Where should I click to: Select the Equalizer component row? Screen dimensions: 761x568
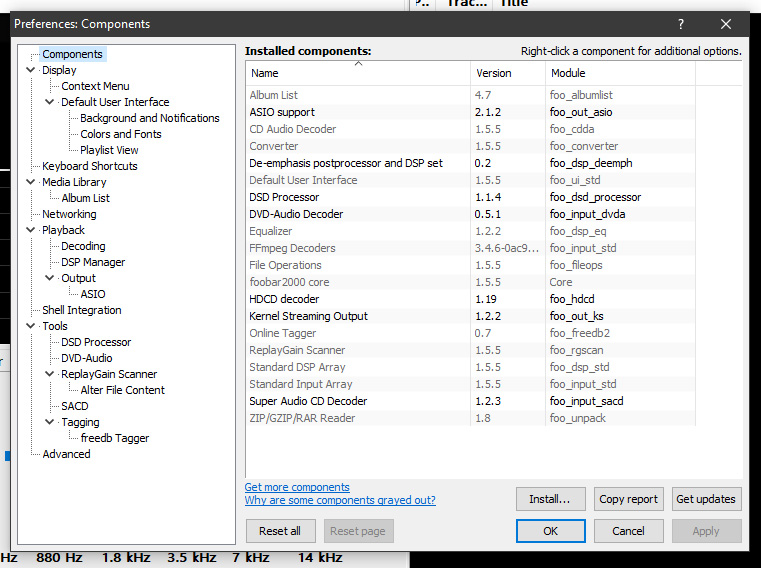coord(471,231)
